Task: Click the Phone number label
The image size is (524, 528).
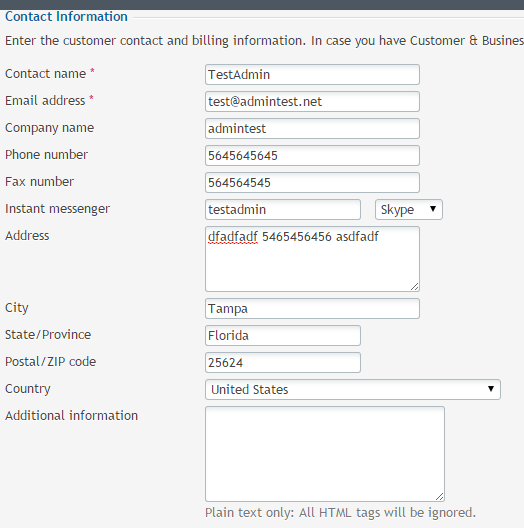Action: point(46,155)
